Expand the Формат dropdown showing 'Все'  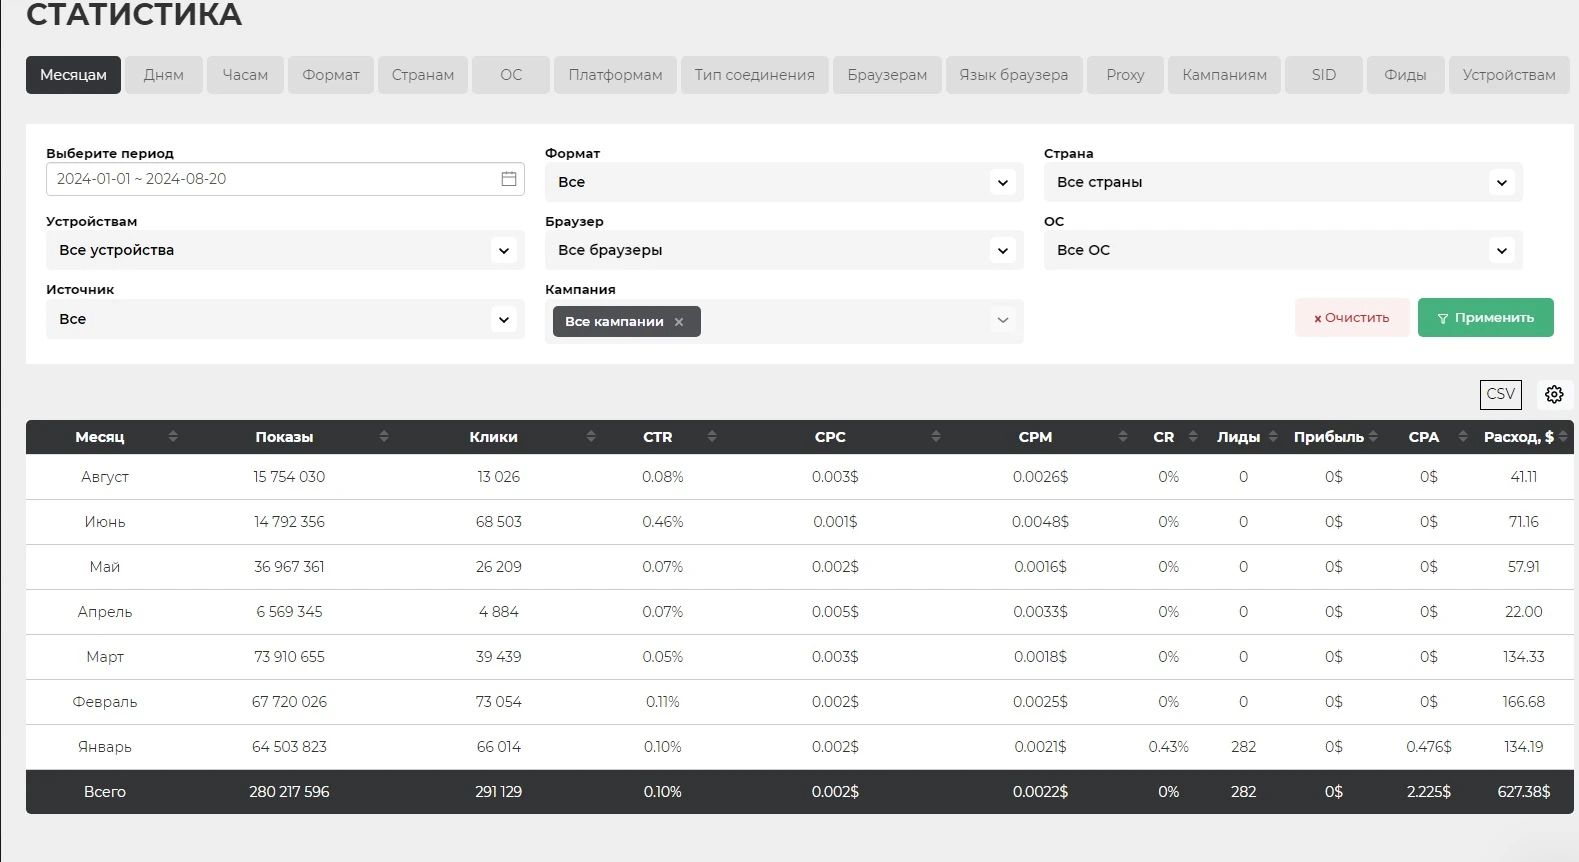pyautogui.click(x=784, y=182)
